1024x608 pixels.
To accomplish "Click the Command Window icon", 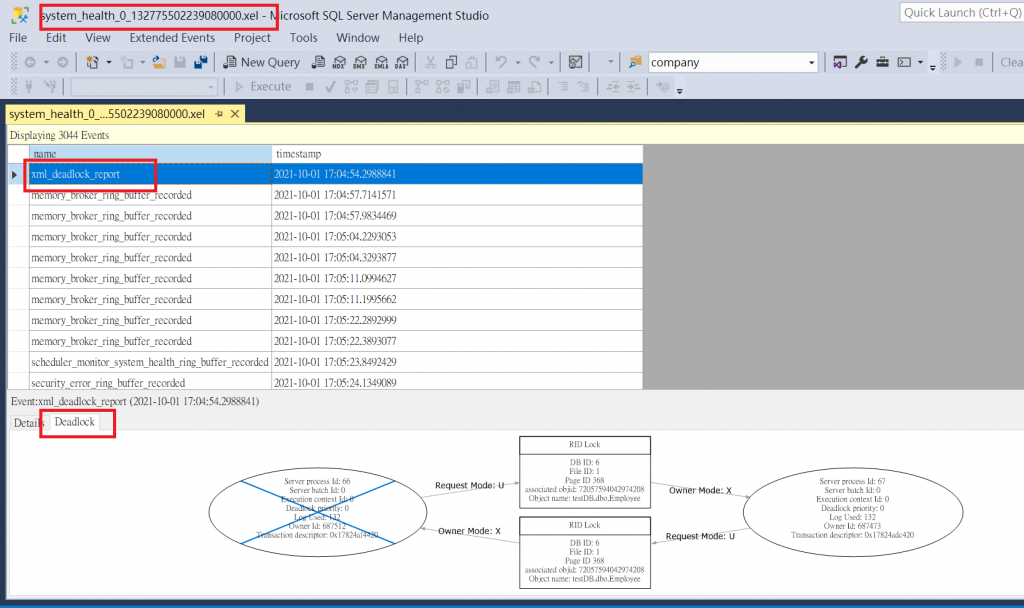I will click(904, 62).
